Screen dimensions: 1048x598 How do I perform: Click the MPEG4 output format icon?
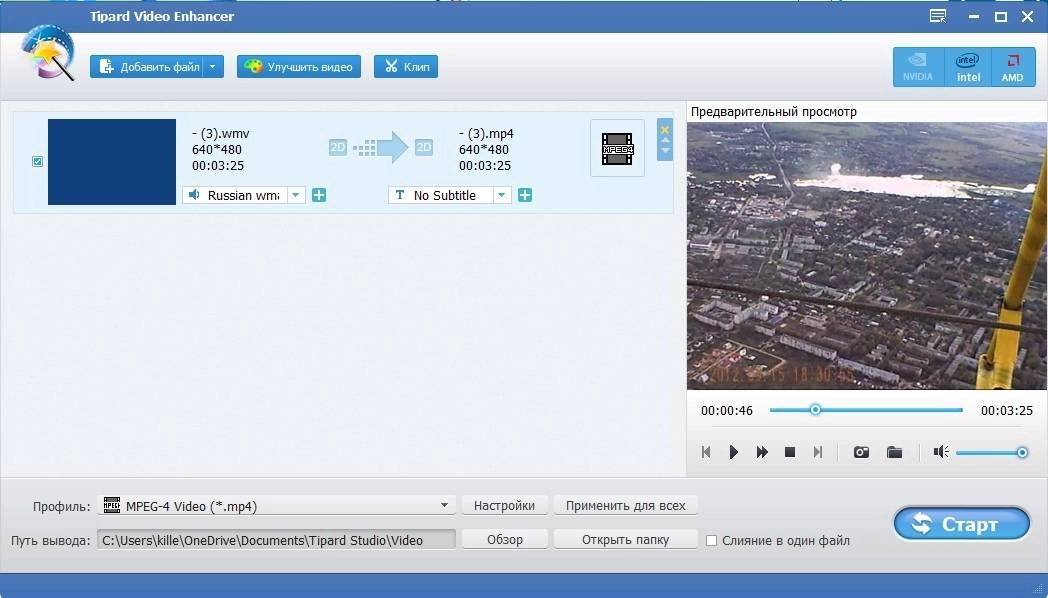click(617, 148)
